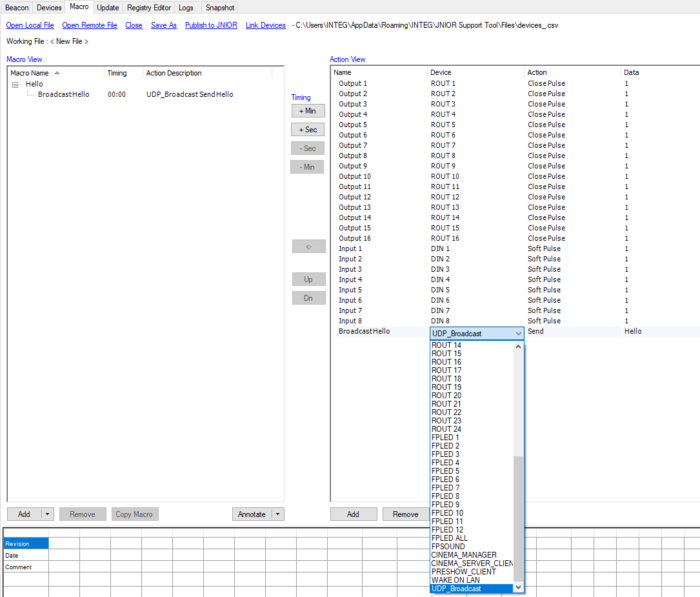
Task: Open the Registry Editor tab
Action: (149, 8)
